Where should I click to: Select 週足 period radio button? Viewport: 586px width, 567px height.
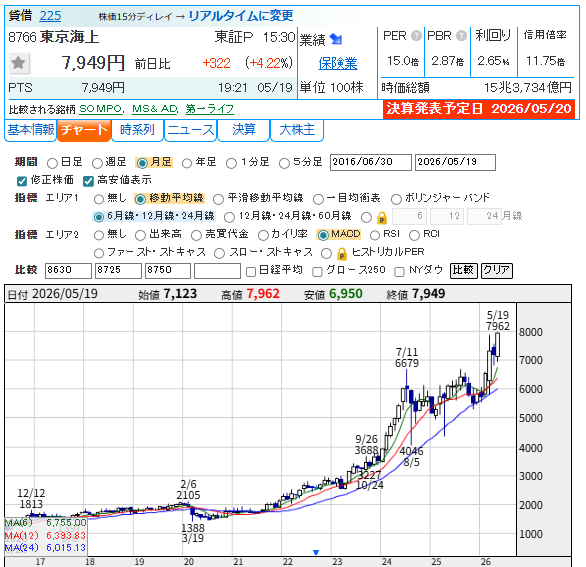click(x=97, y=163)
